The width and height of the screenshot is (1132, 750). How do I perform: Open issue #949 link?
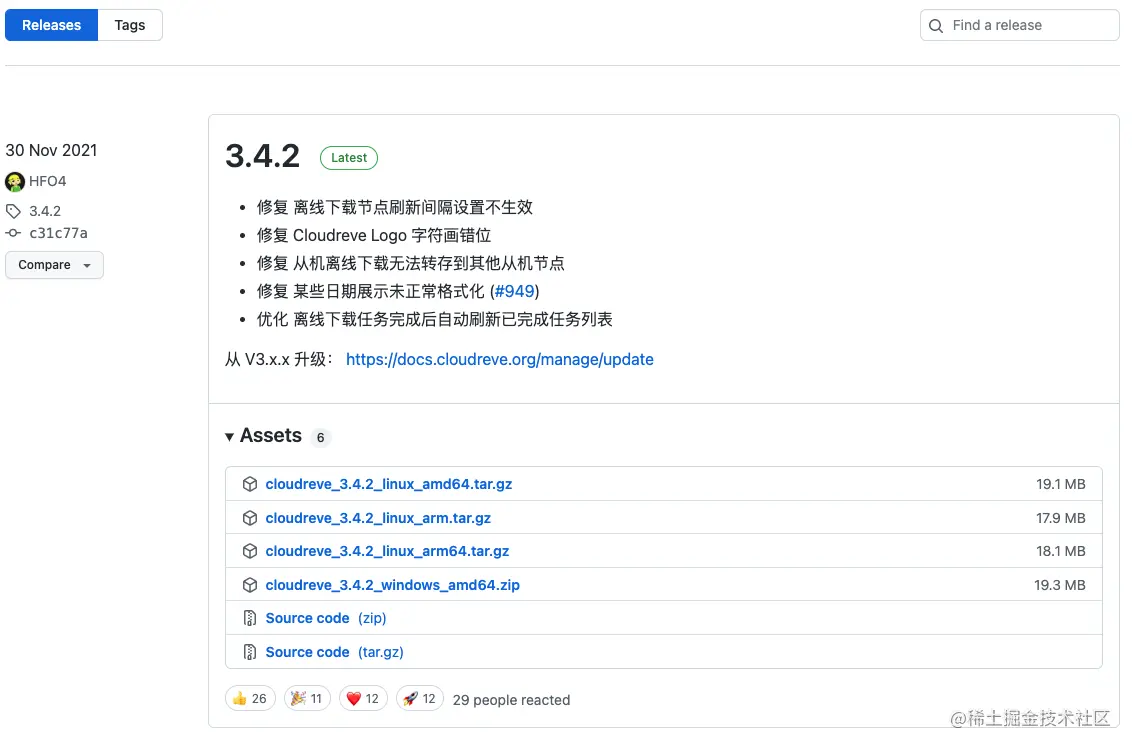[515, 292]
